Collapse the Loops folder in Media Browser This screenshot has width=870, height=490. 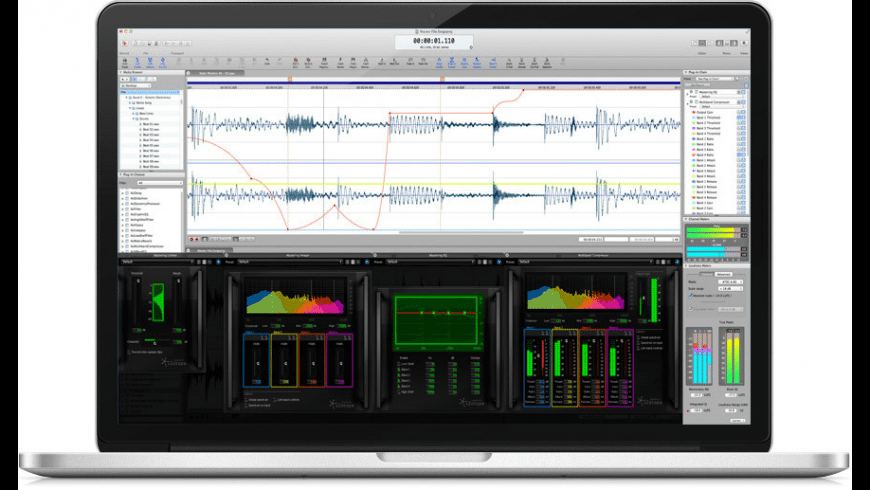(130, 108)
